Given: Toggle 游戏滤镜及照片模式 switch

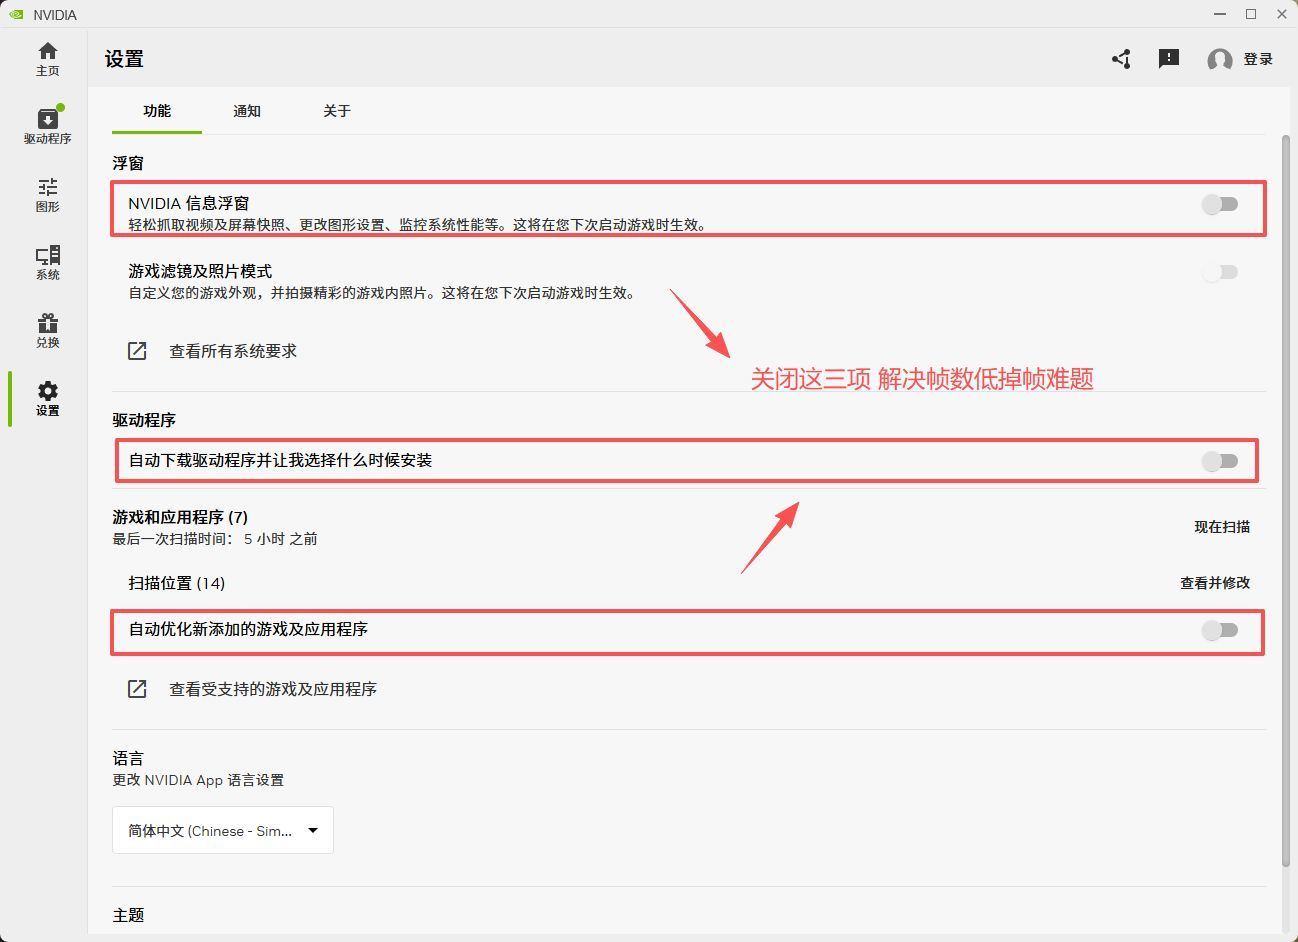Looking at the screenshot, I should [1220, 272].
